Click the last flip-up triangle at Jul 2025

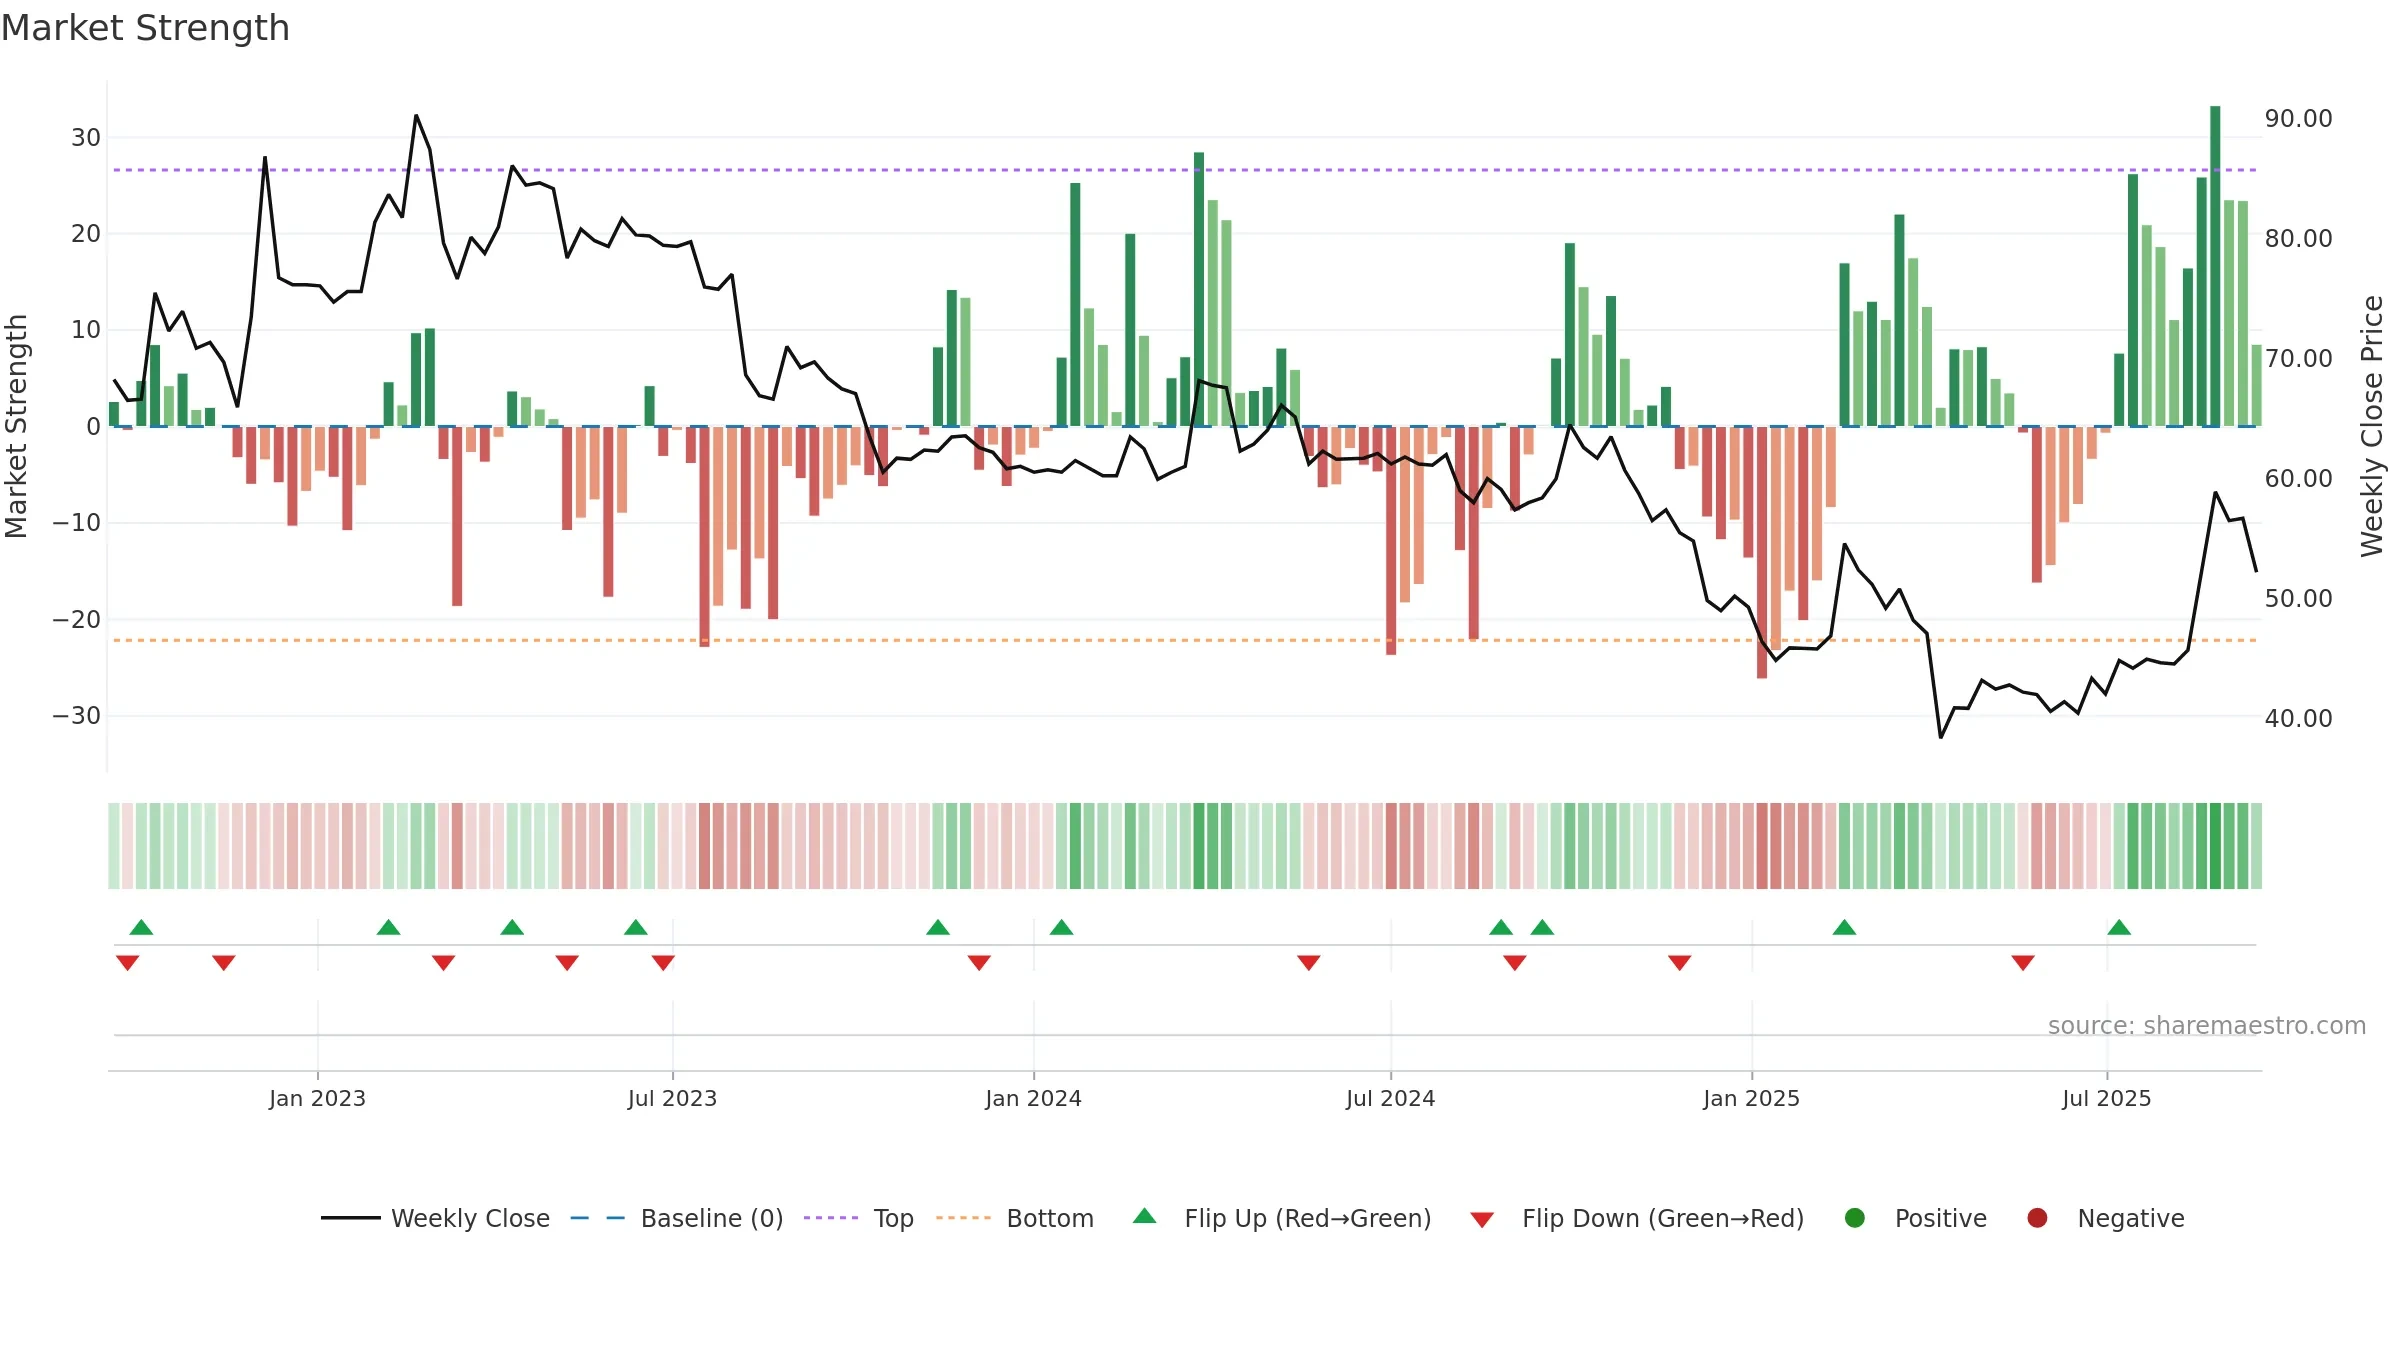coord(2119,927)
